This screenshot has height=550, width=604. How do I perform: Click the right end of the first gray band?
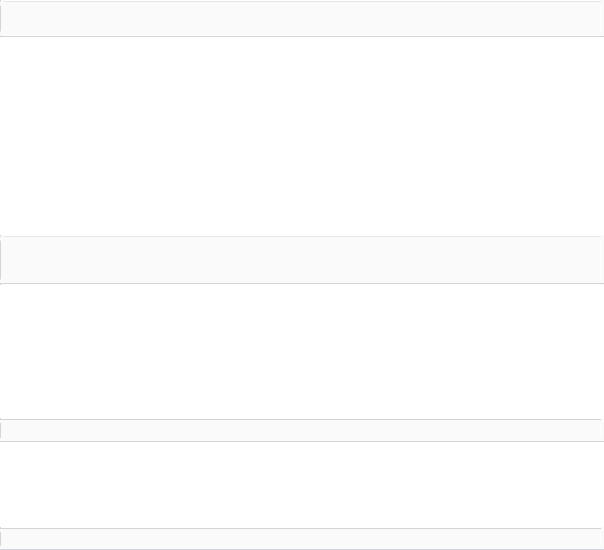click(x=602, y=19)
